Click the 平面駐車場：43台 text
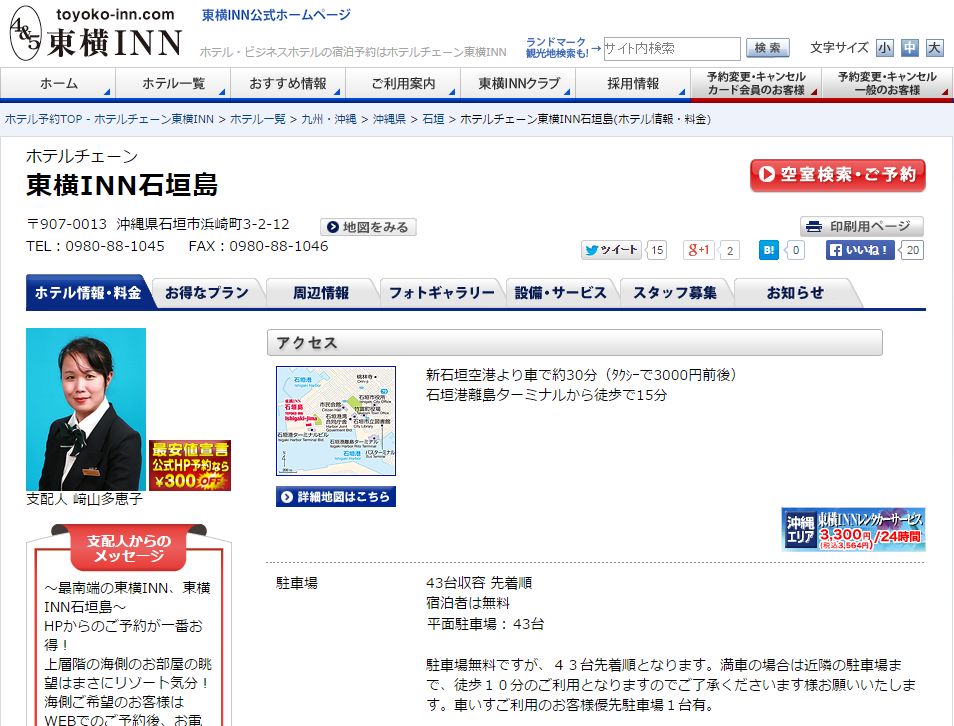 click(486, 624)
